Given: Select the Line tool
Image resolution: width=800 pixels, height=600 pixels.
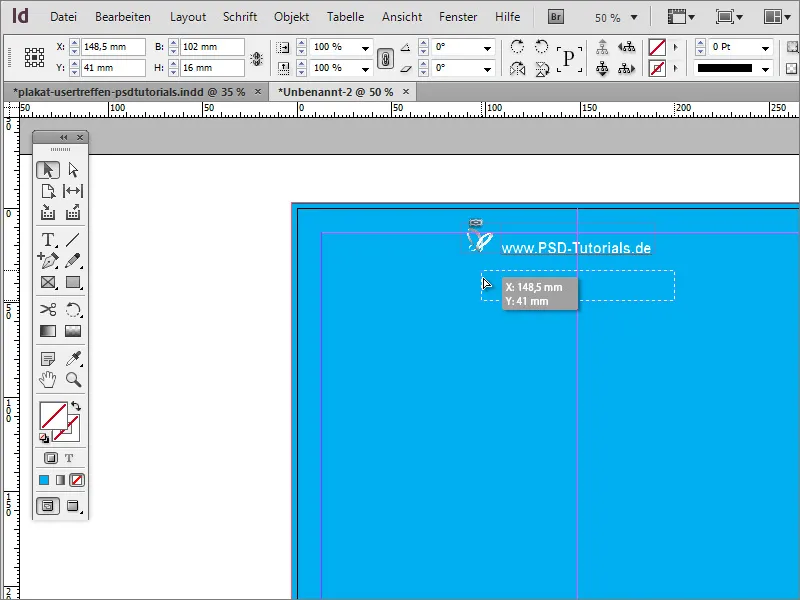Looking at the screenshot, I should (73, 239).
